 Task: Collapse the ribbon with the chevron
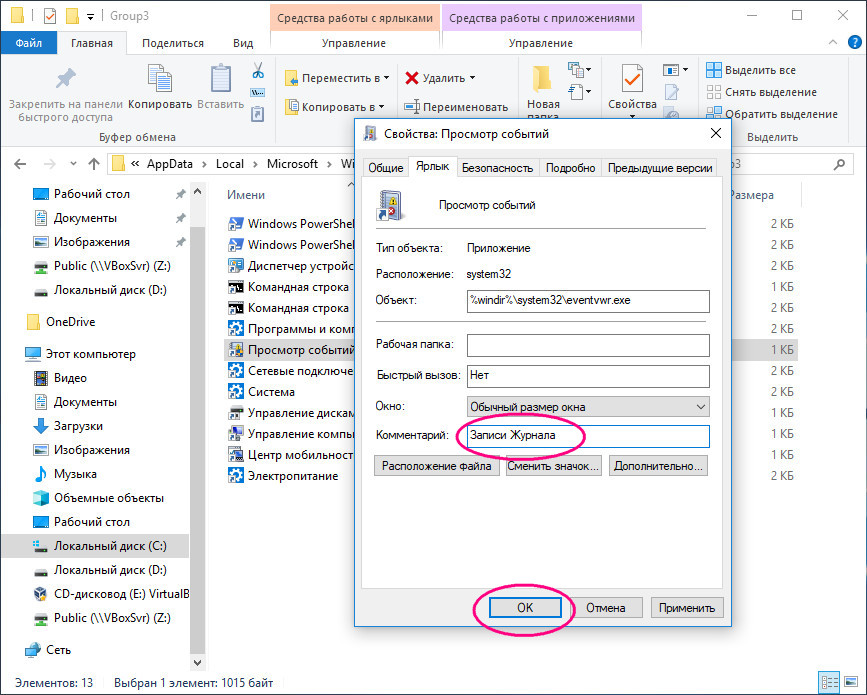coord(833,43)
